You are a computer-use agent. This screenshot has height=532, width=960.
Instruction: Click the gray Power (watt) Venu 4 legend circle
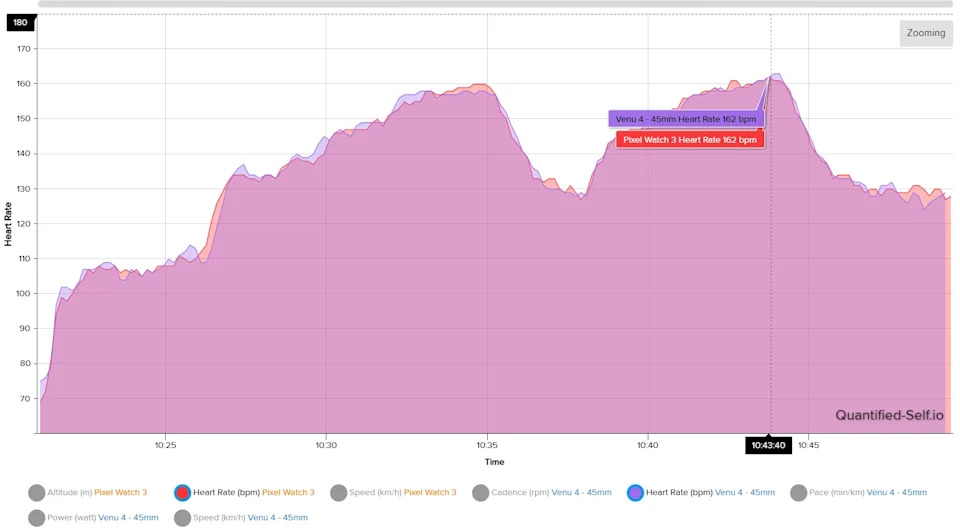click(37, 517)
